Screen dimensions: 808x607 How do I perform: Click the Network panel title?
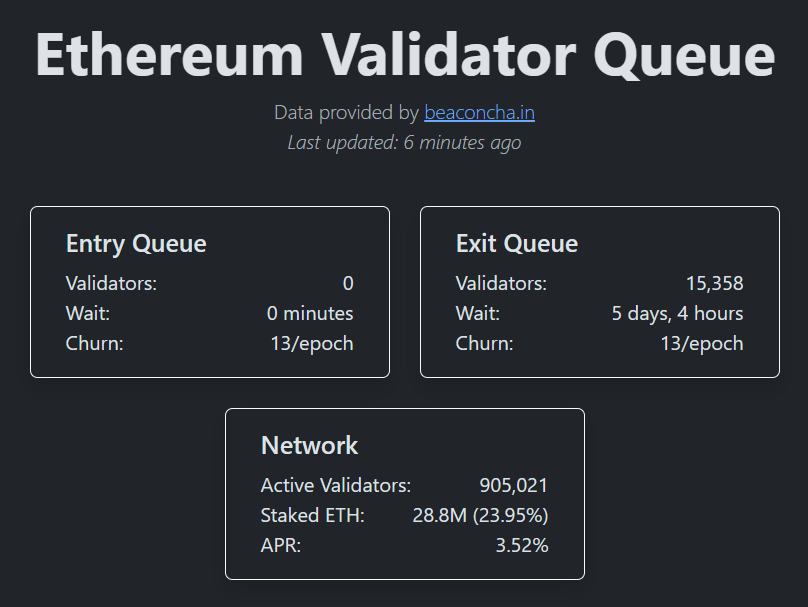point(309,446)
